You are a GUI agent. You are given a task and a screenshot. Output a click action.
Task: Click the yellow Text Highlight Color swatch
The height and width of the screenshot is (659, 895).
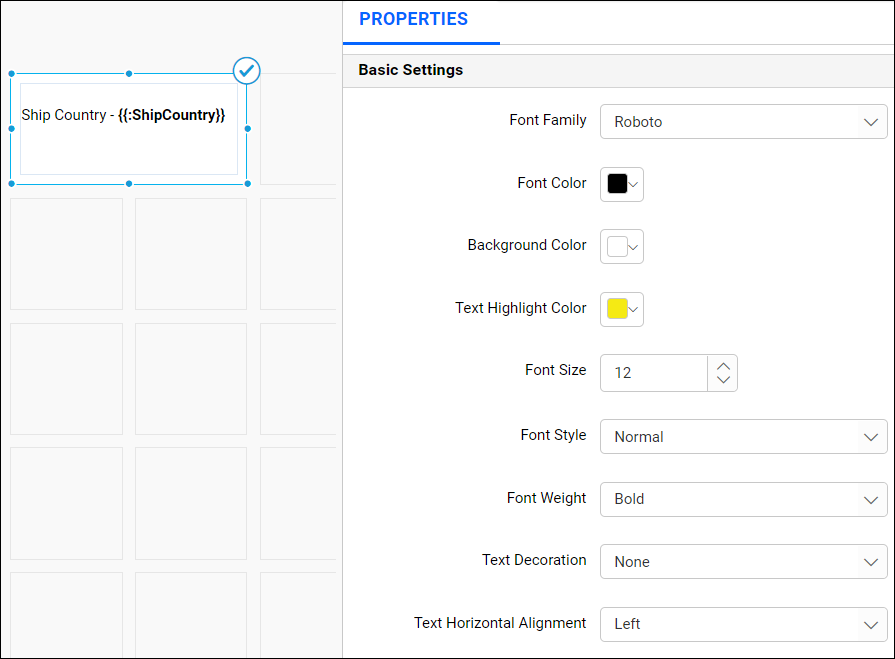tap(617, 309)
